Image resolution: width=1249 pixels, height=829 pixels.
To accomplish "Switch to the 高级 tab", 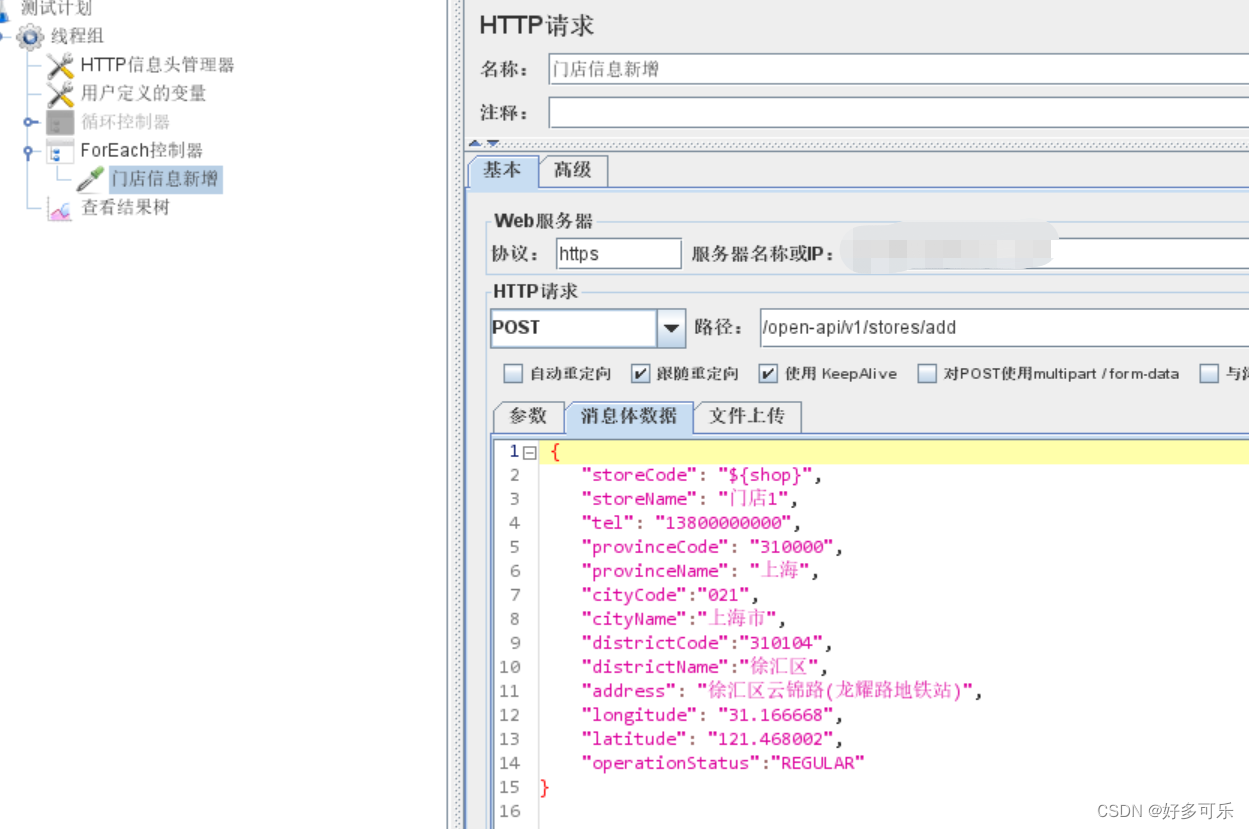I will tap(573, 171).
